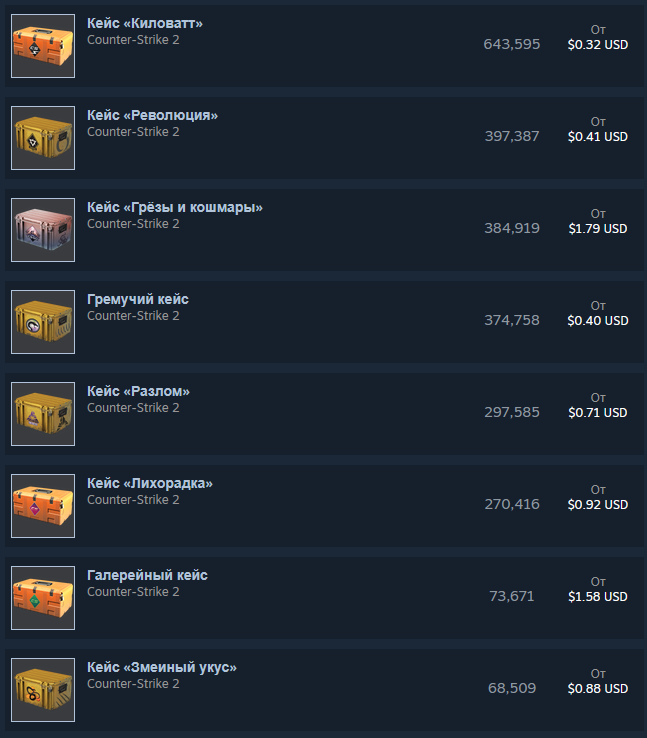
Task: Open the Кейс «Киловатт» listing title
Action: (145, 24)
